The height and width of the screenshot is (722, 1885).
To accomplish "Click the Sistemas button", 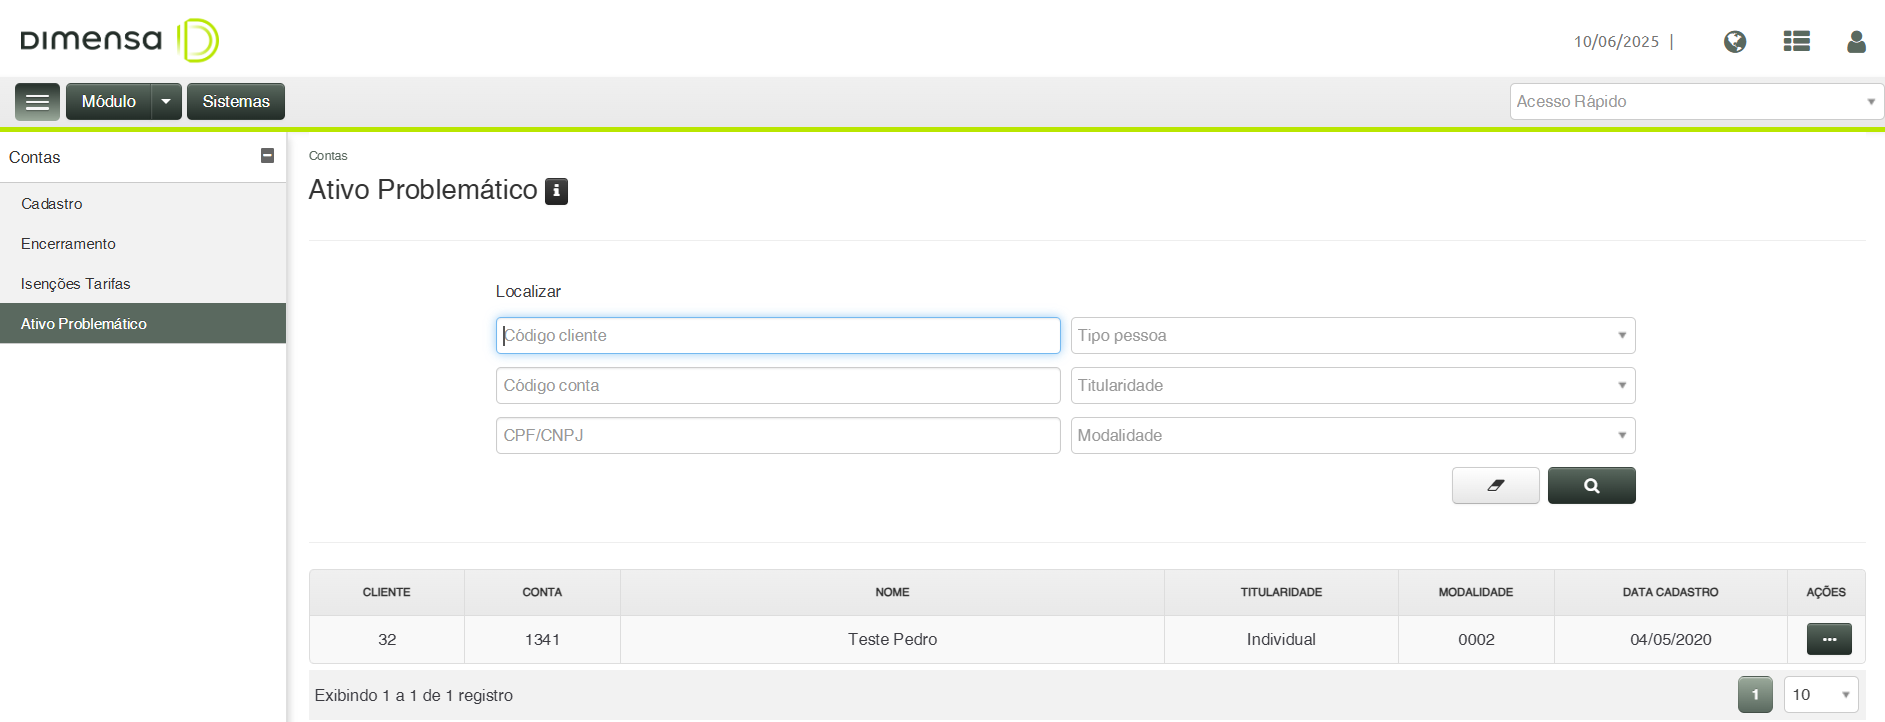I will [x=236, y=102].
